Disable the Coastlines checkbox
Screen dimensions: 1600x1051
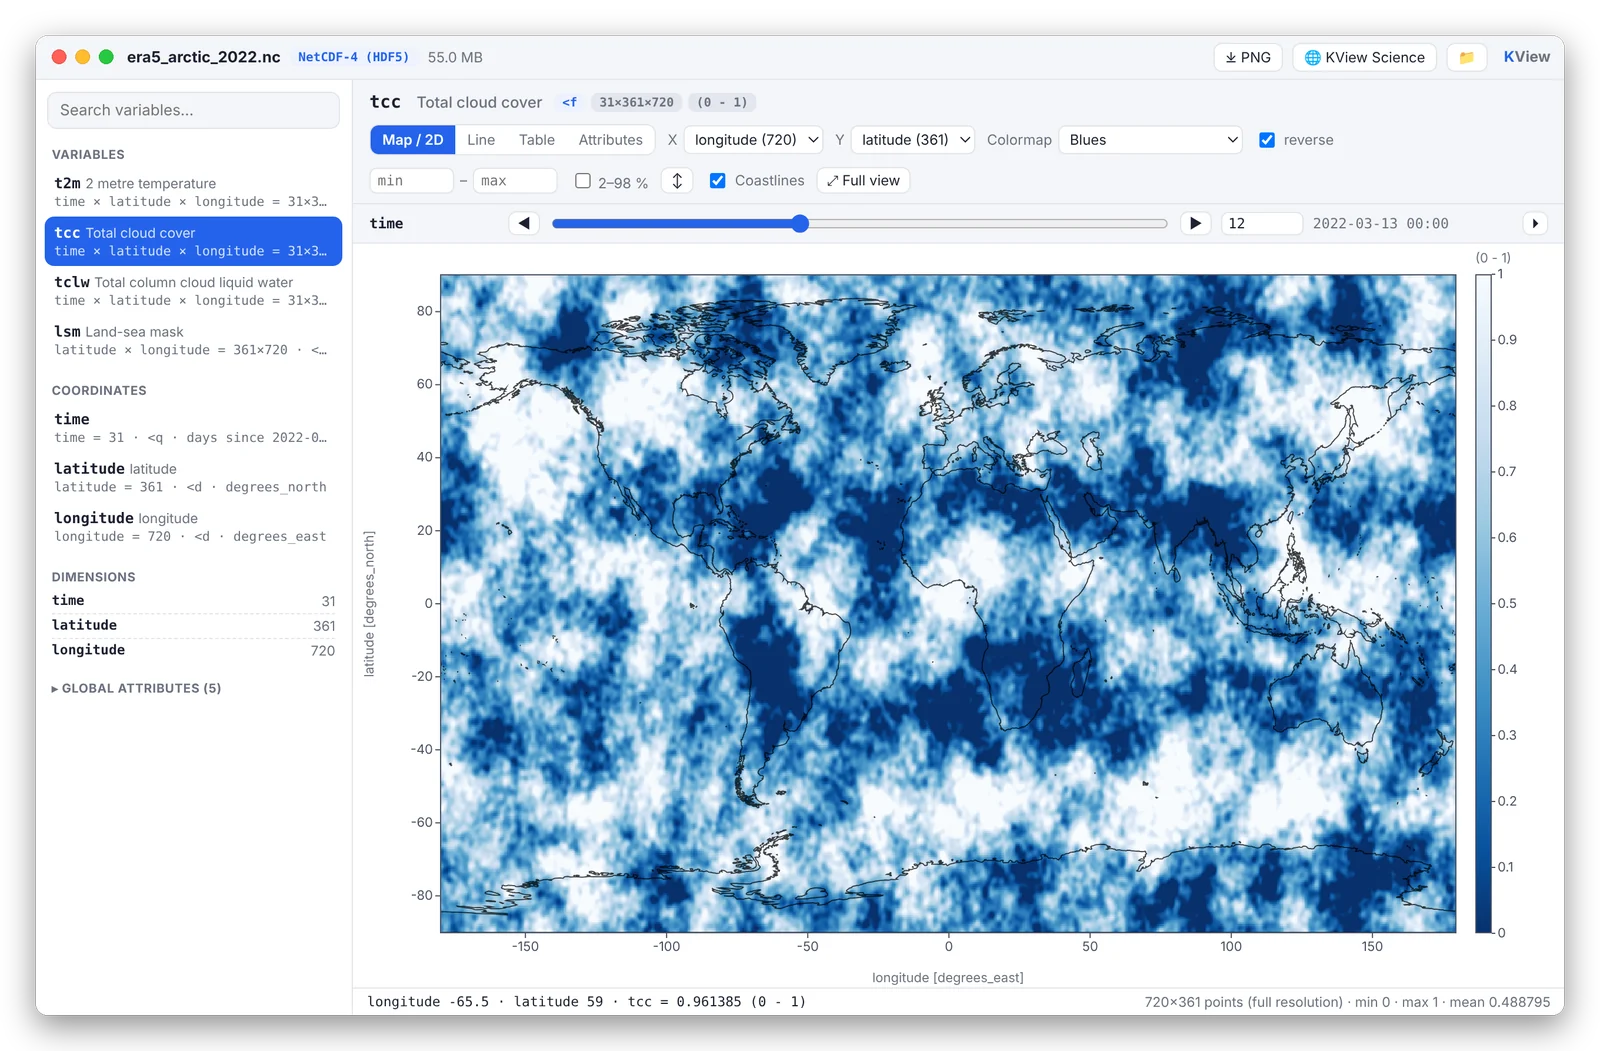point(717,181)
